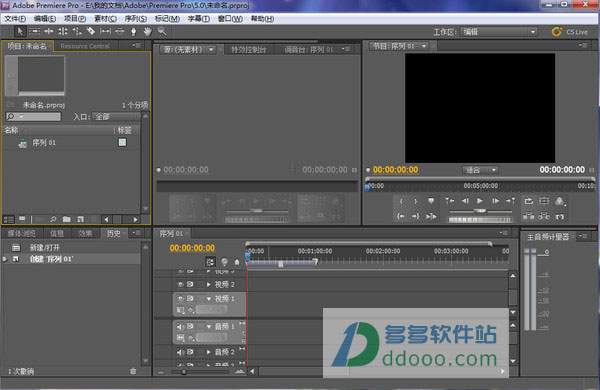Click Set Out Point in Program monitor
The image size is (600, 390).
pos(416,201)
